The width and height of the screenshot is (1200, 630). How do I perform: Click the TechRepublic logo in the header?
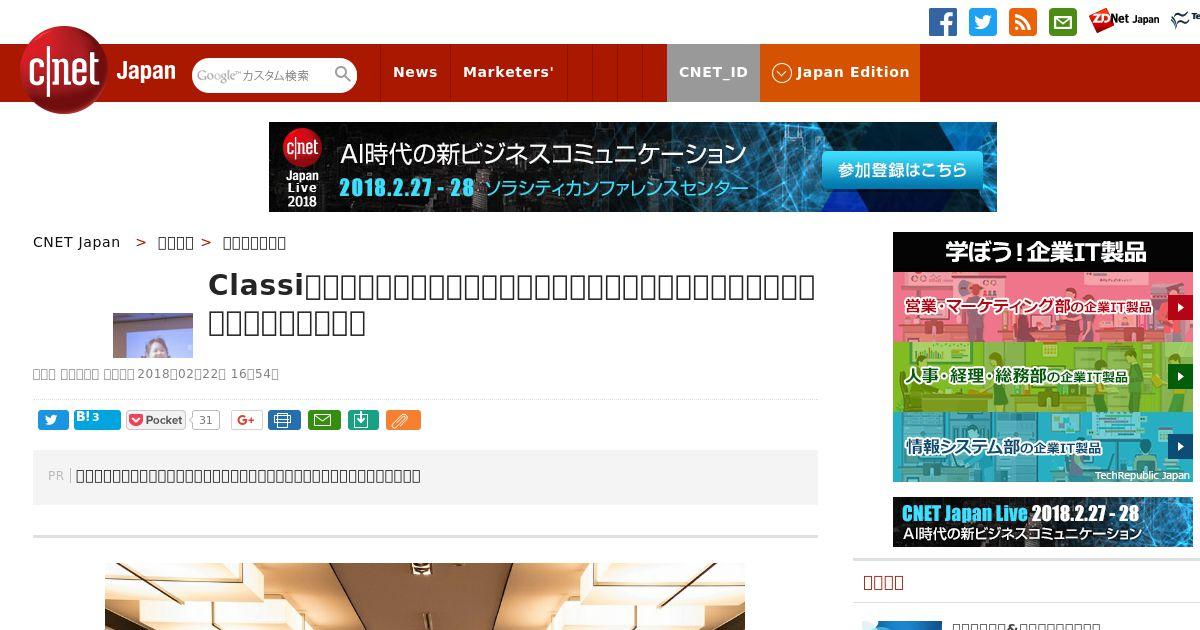pyautogui.click(x=1185, y=19)
